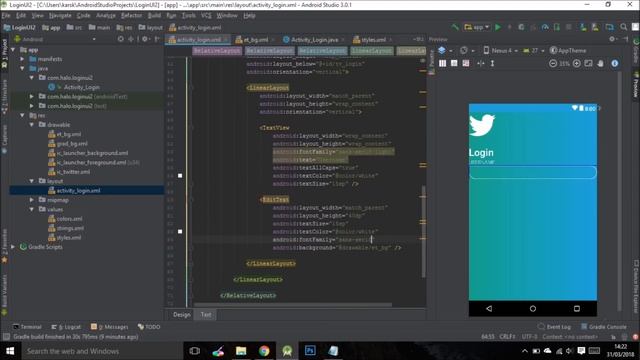Screen dimensions: 640x360
Task: Toggle the 1: Project tool window strip
Action: 4,52
